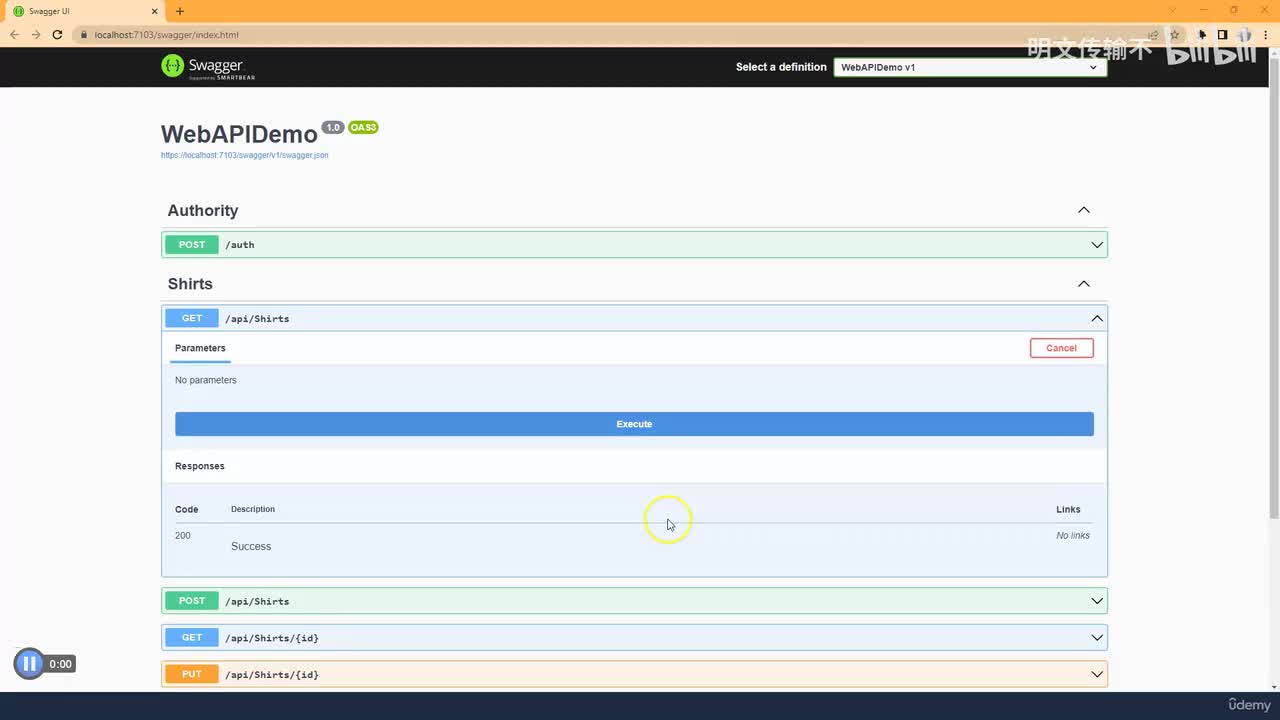The width and height of the screenshot is (1280, 720).
Task: Click the Links column header
Action: 1068,509
